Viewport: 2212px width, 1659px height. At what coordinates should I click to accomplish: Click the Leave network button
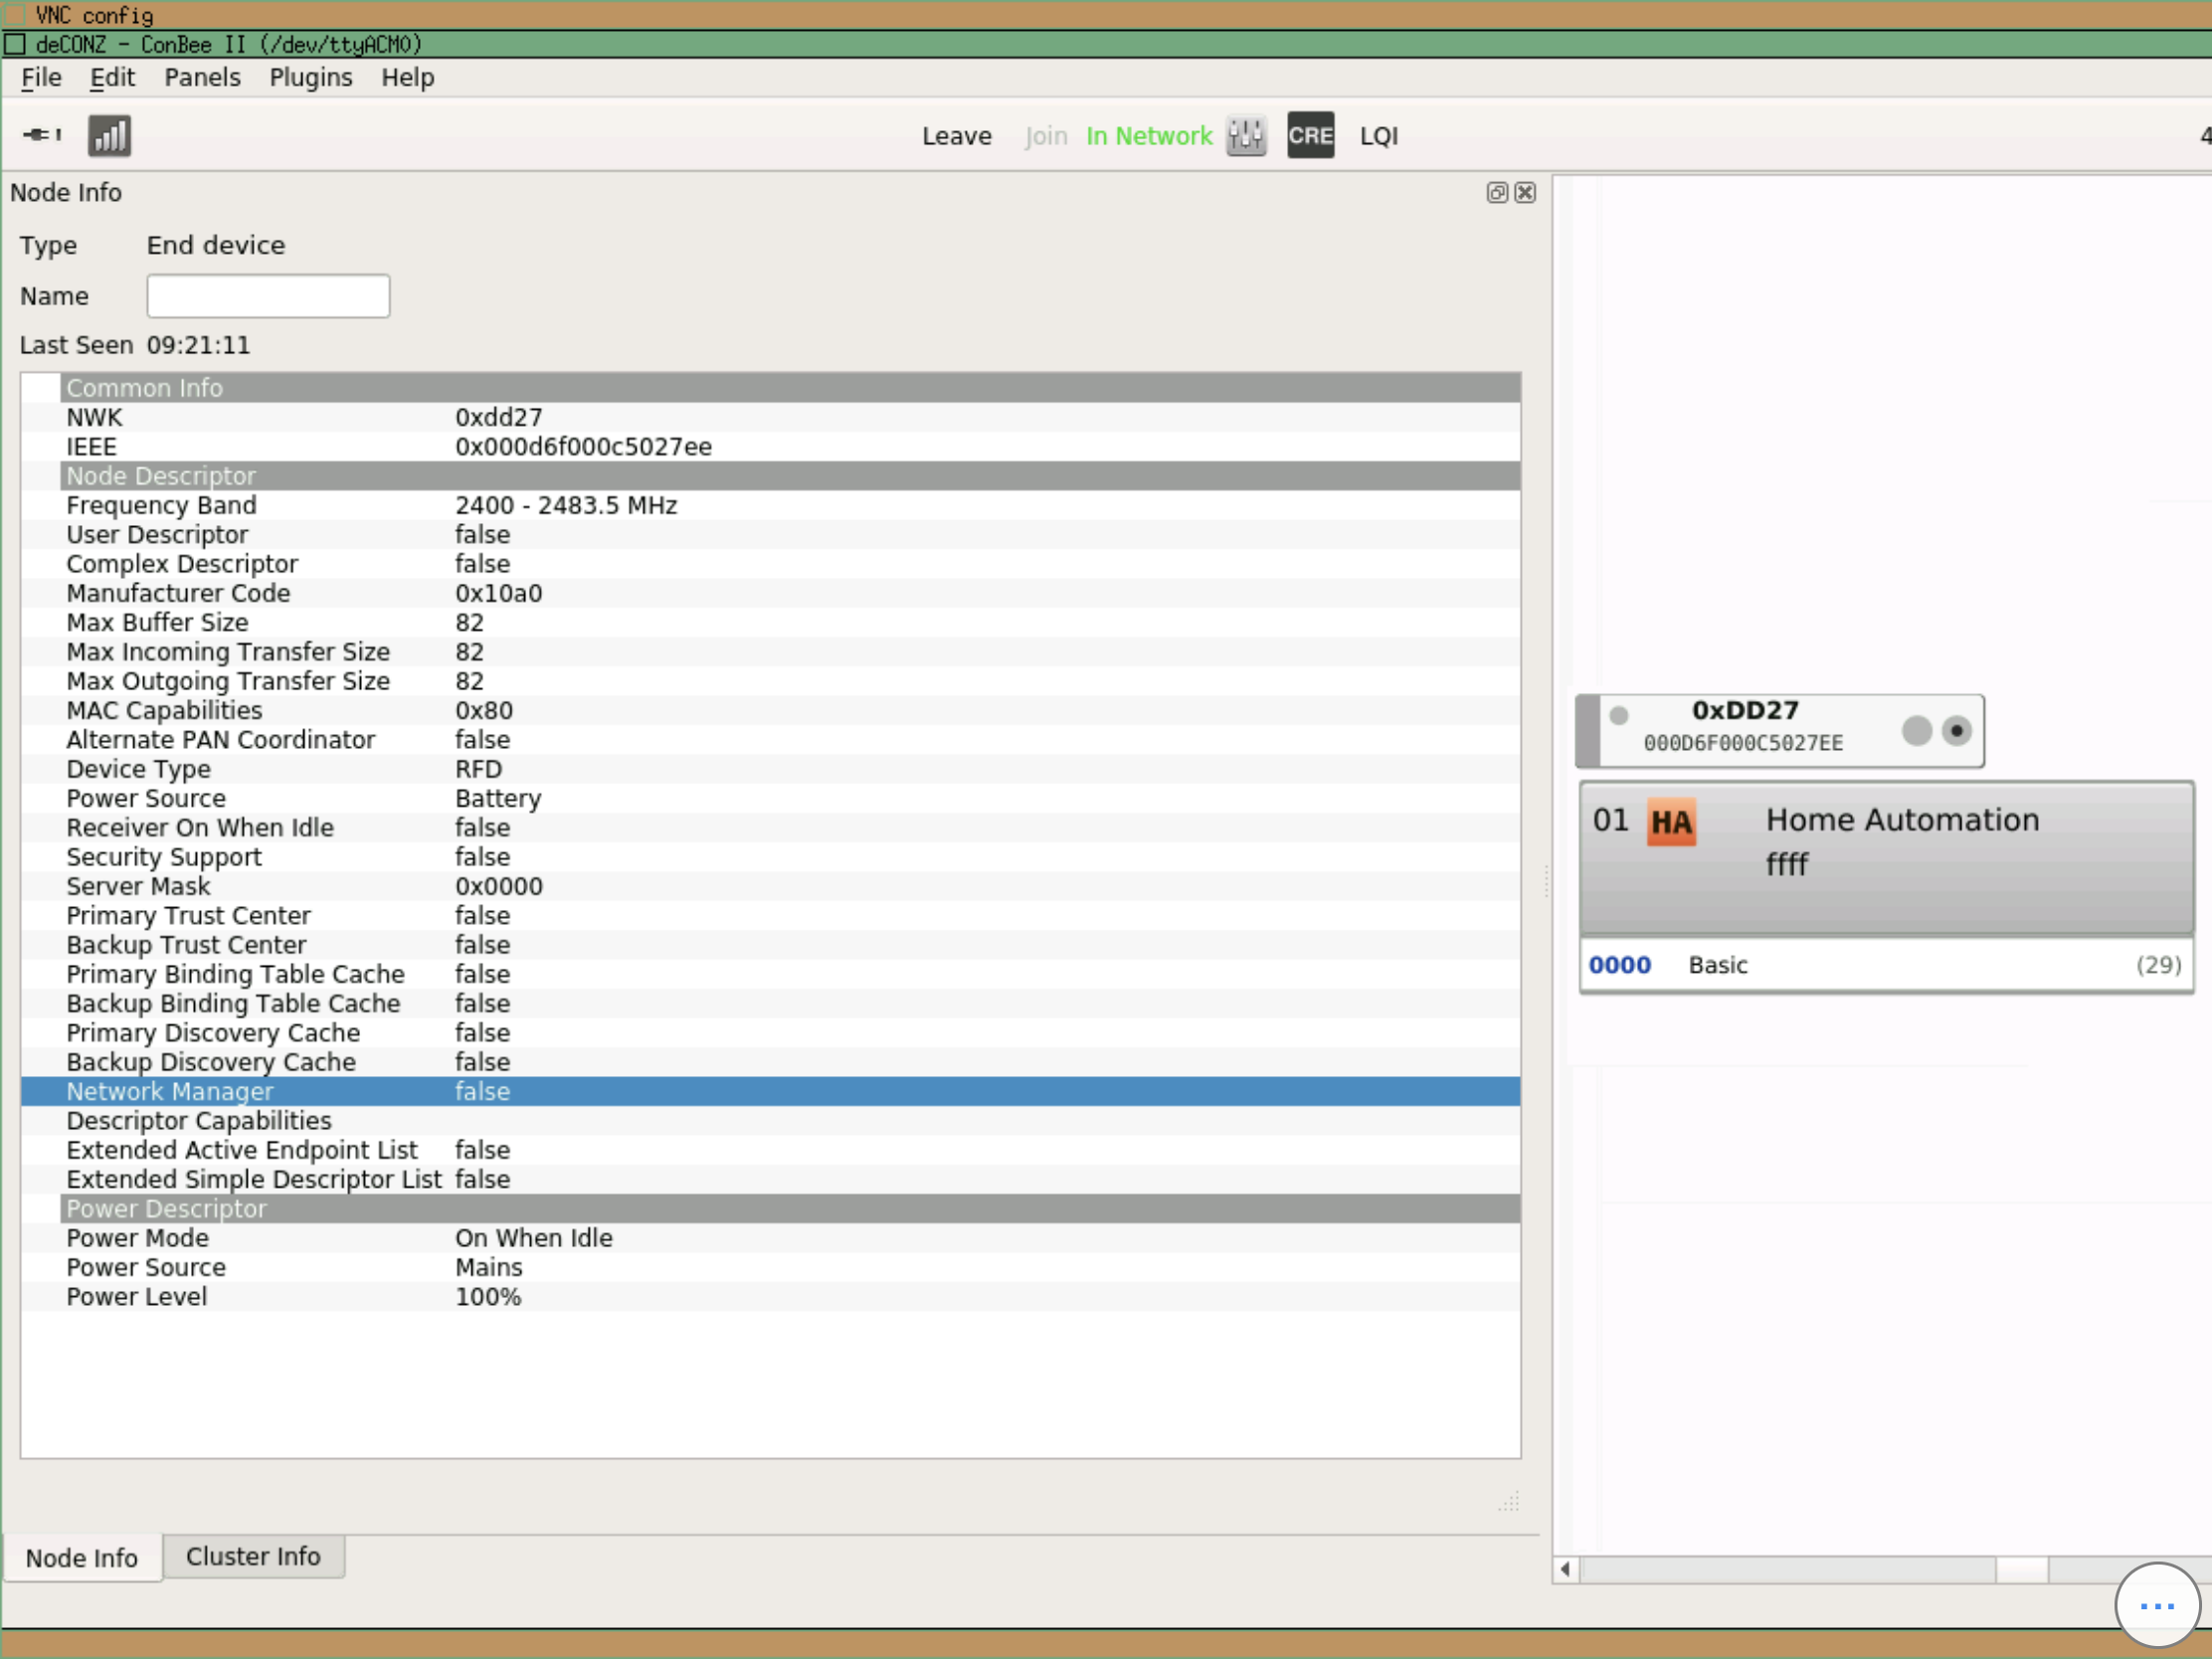point(956,136)
